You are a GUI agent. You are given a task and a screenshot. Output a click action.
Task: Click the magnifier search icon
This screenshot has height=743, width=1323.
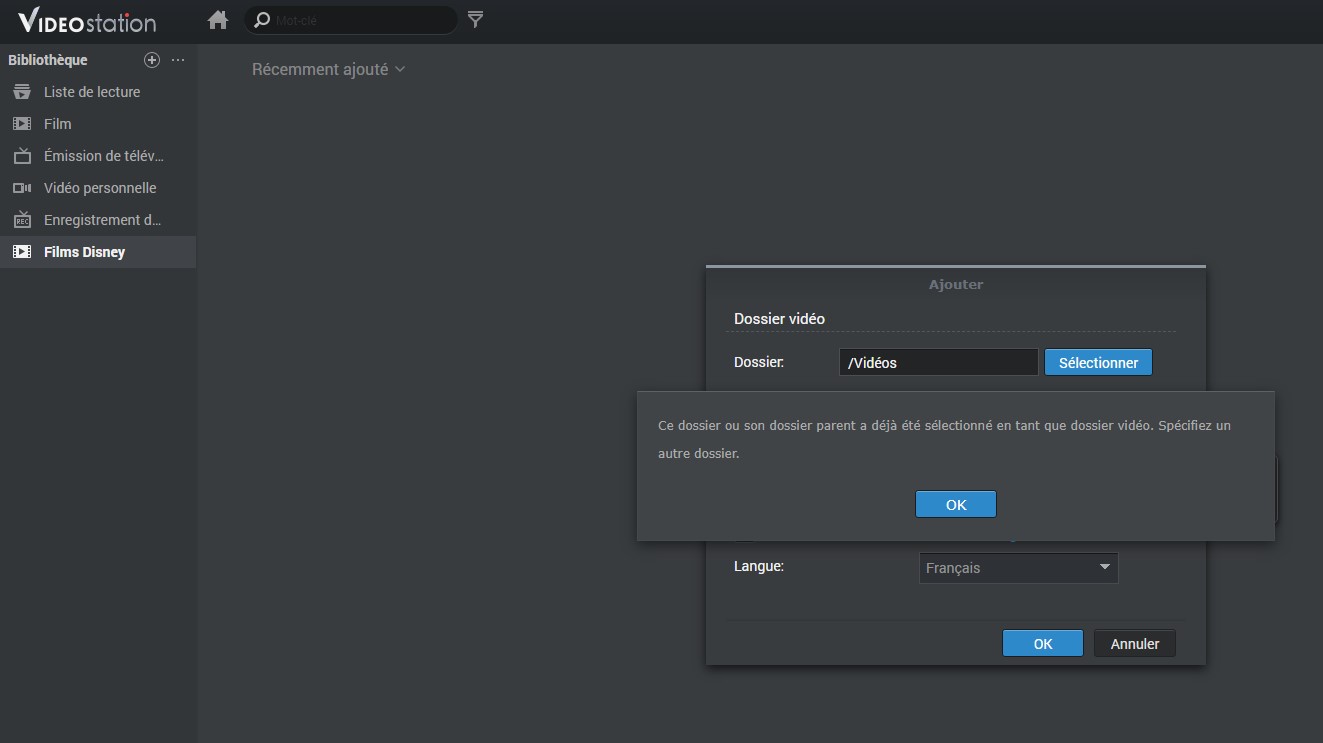click(262, 20)
